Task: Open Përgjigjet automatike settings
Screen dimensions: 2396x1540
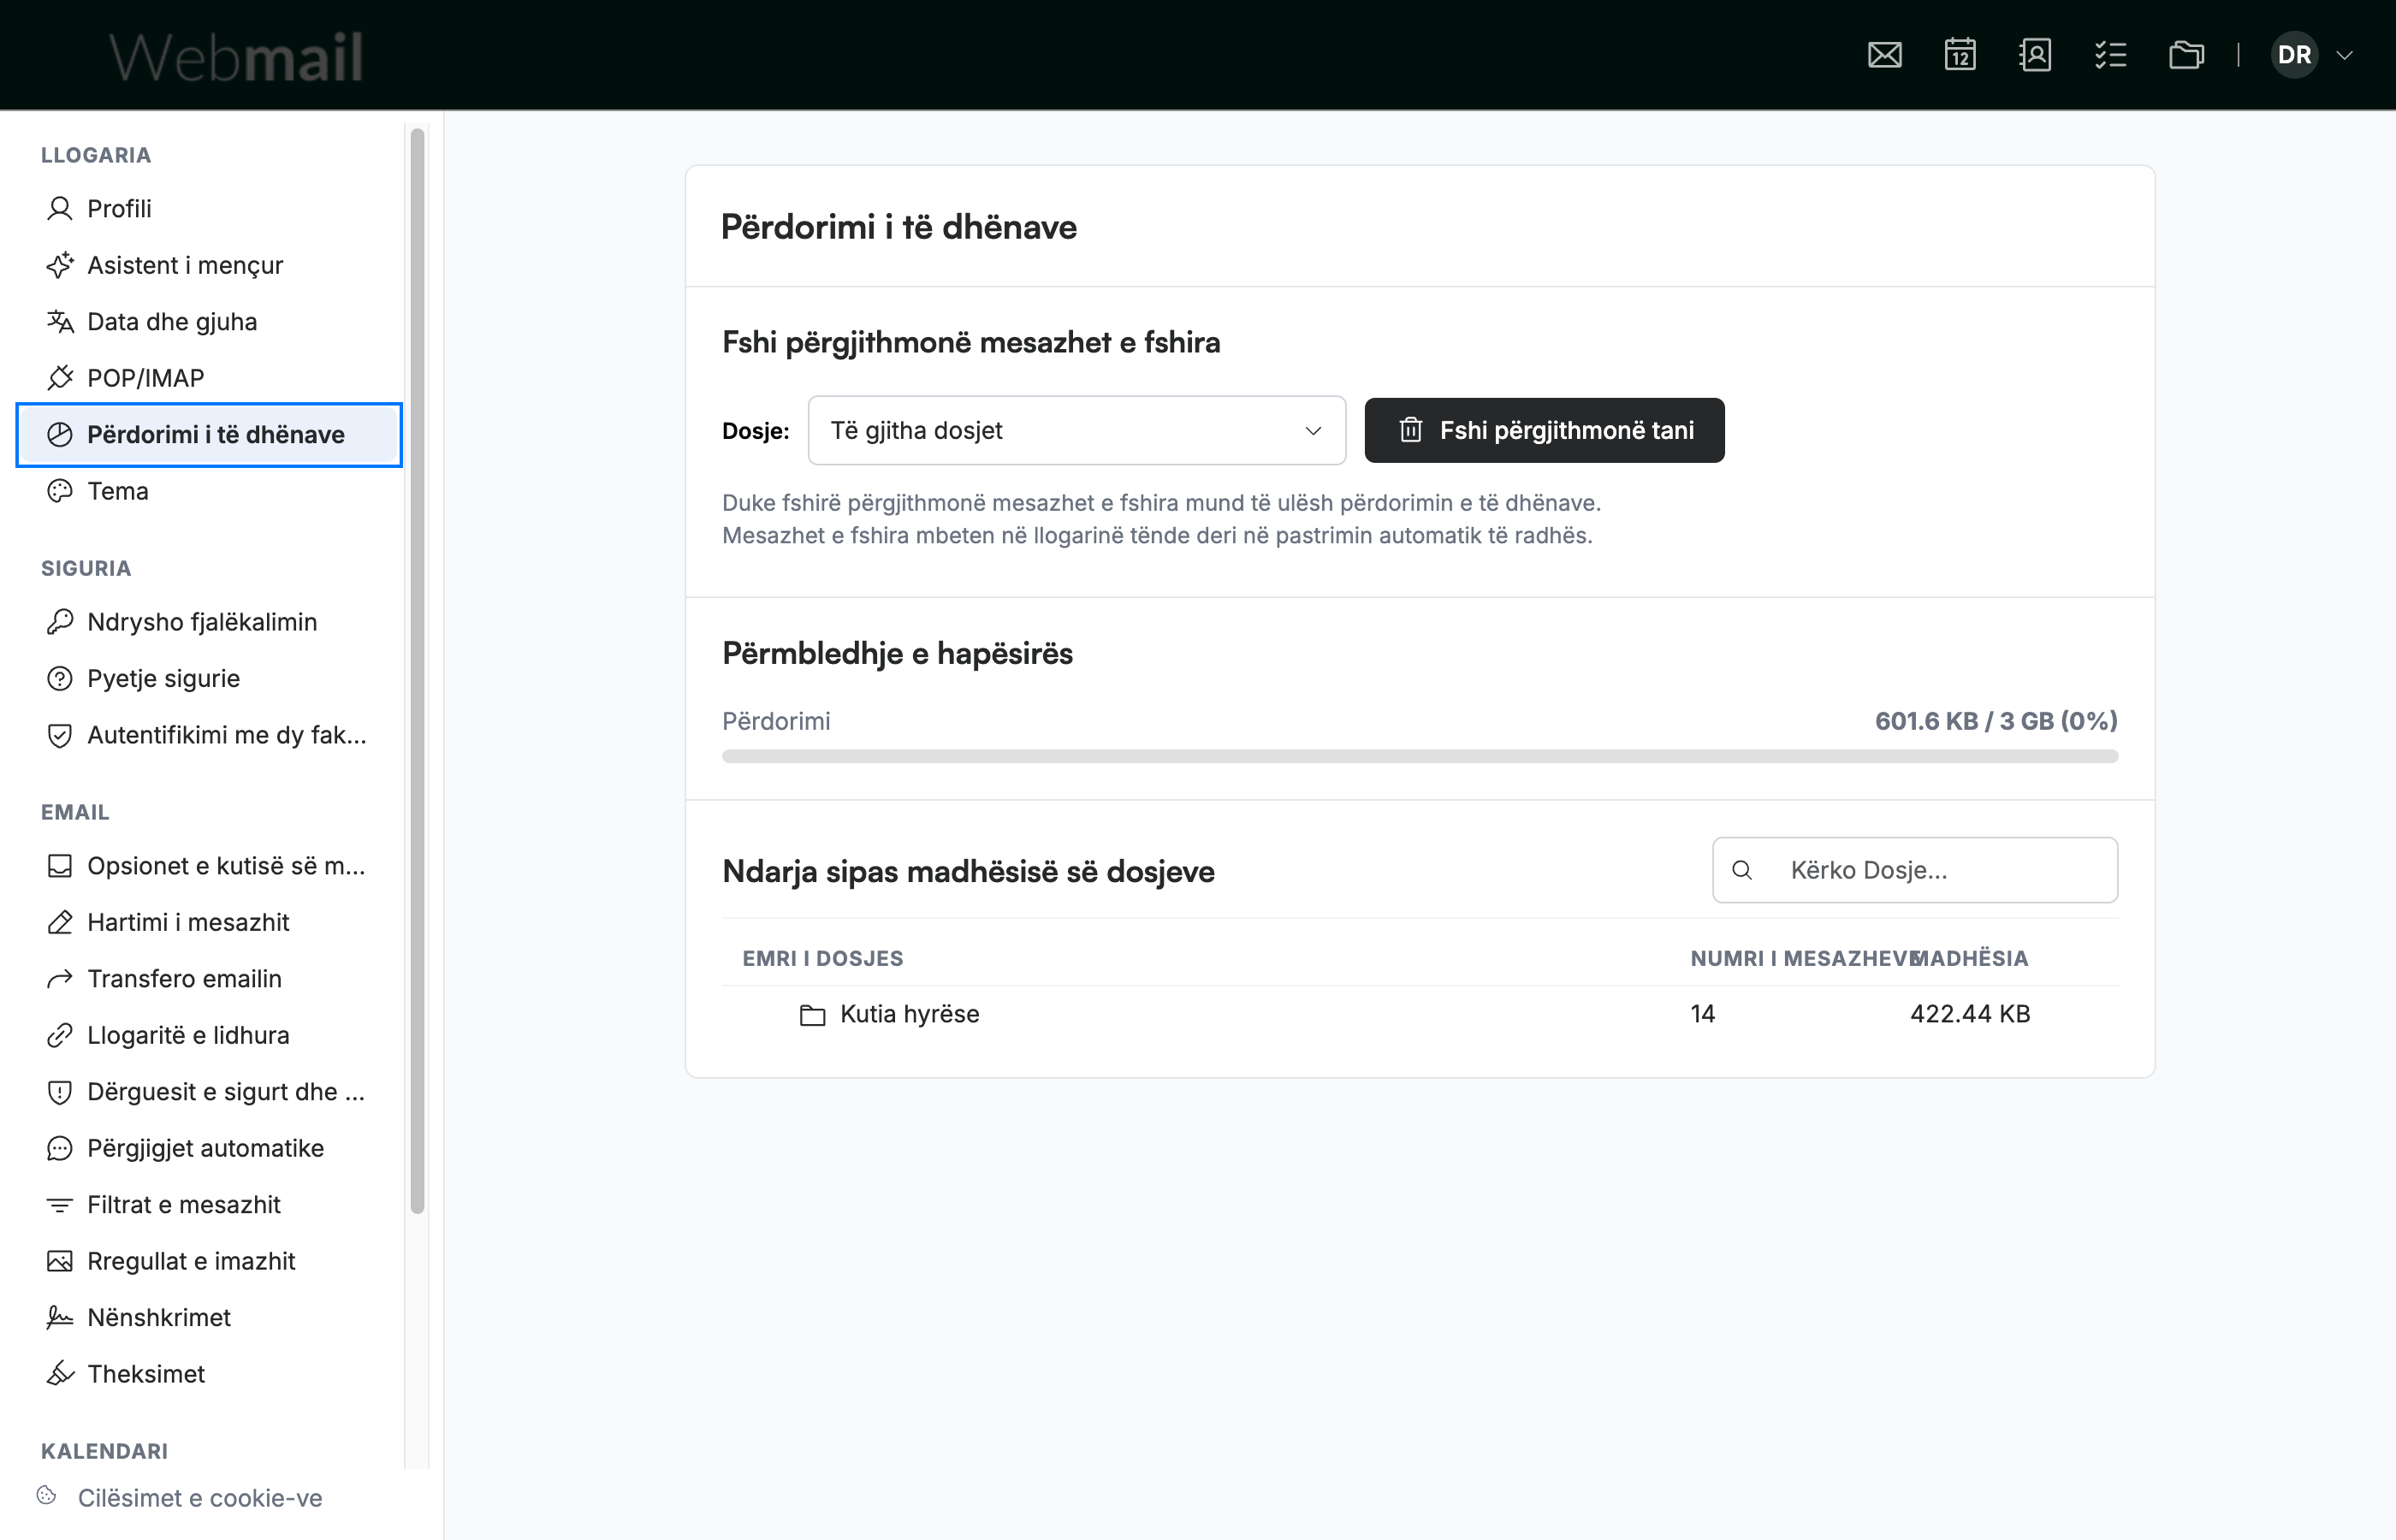Action: click(x=209, y=1148)
